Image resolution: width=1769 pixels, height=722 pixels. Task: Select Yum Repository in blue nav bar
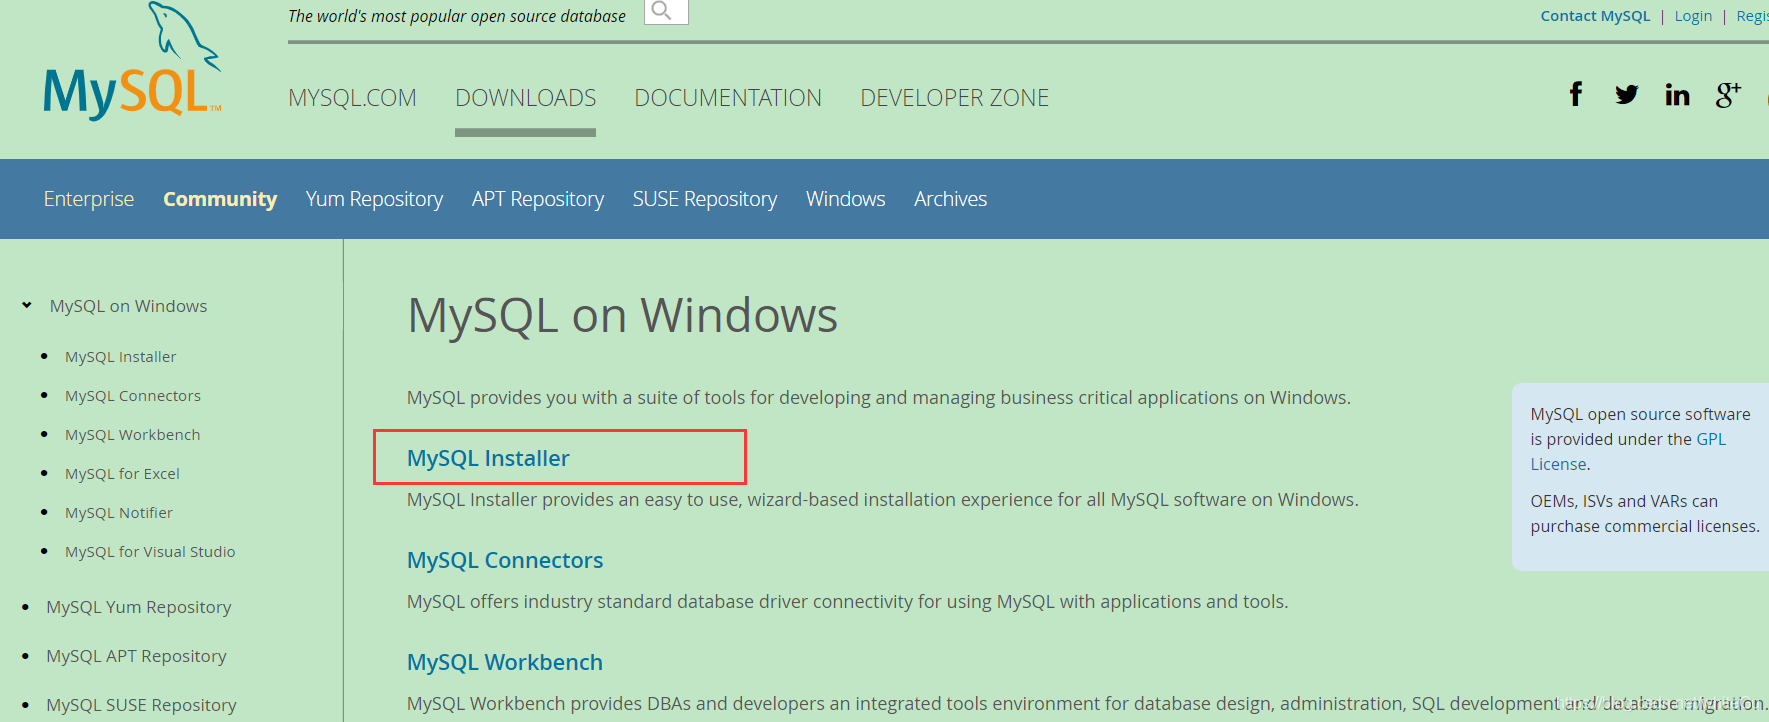click(x=374, y=199)
